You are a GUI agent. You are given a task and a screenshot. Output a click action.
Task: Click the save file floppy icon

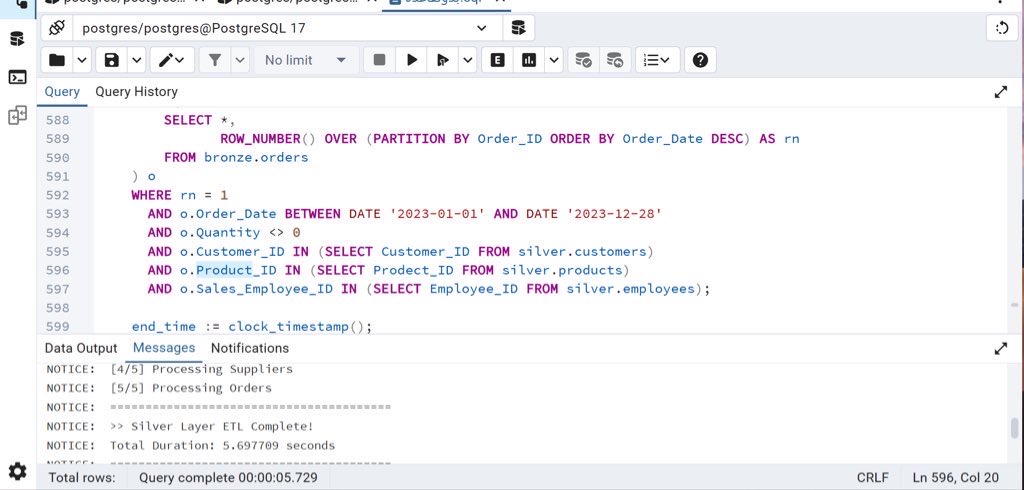pyautogui.click(x=112, y=60)
